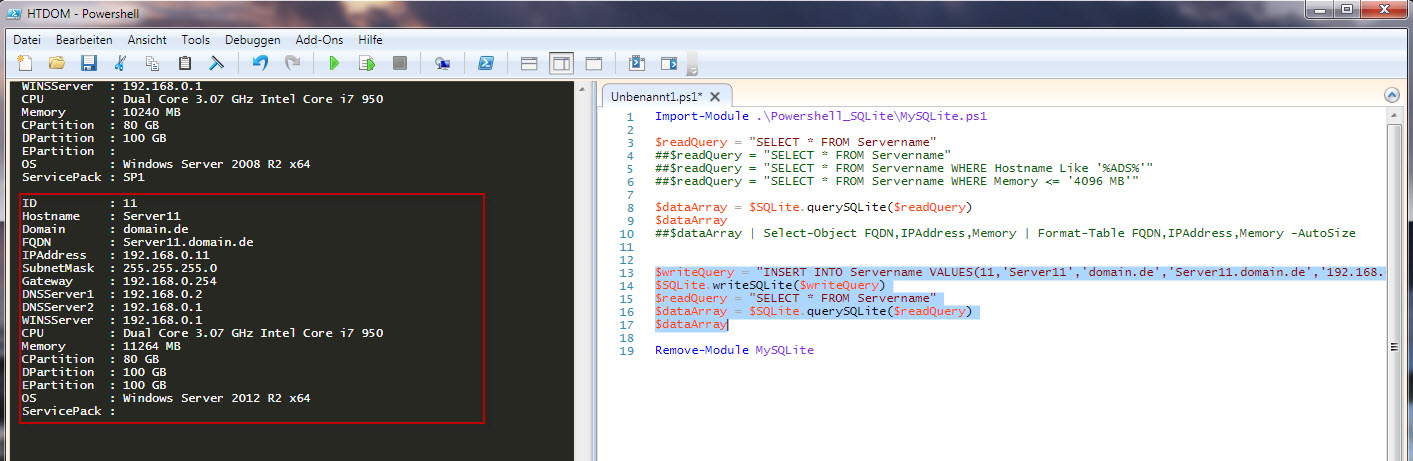Collapse the script pane chevron

pos(1391,95)
